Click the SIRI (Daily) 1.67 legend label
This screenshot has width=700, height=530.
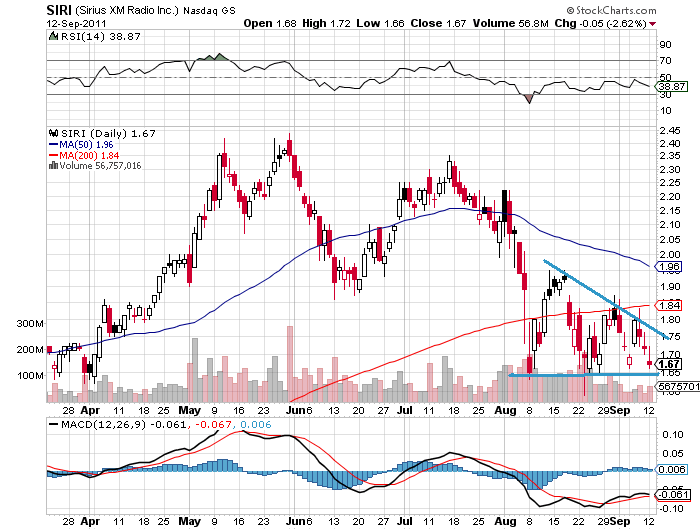point(108,134)
